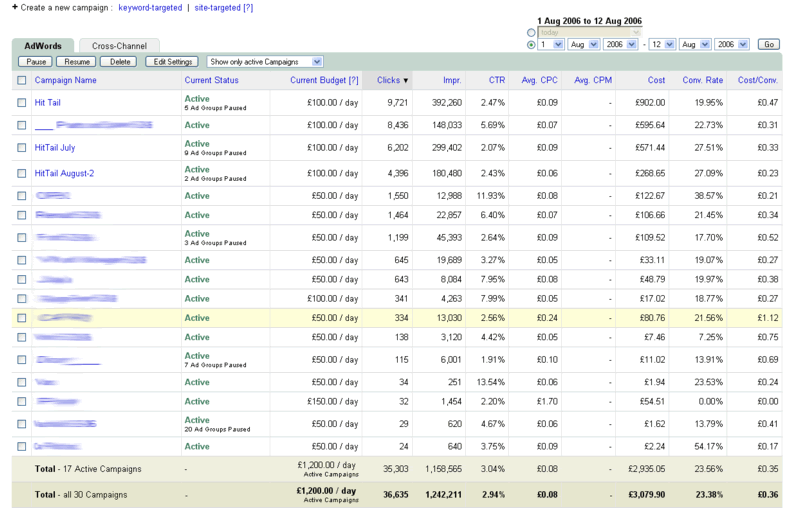Toggle the select-all checkbox in header
Image resolution: width=800 pixels, height=510 pixels.
[x=22, y=80]
